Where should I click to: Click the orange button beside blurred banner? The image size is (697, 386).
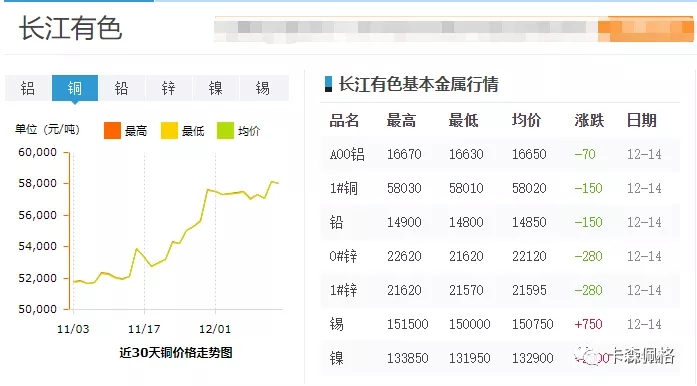tap(645, 29)
